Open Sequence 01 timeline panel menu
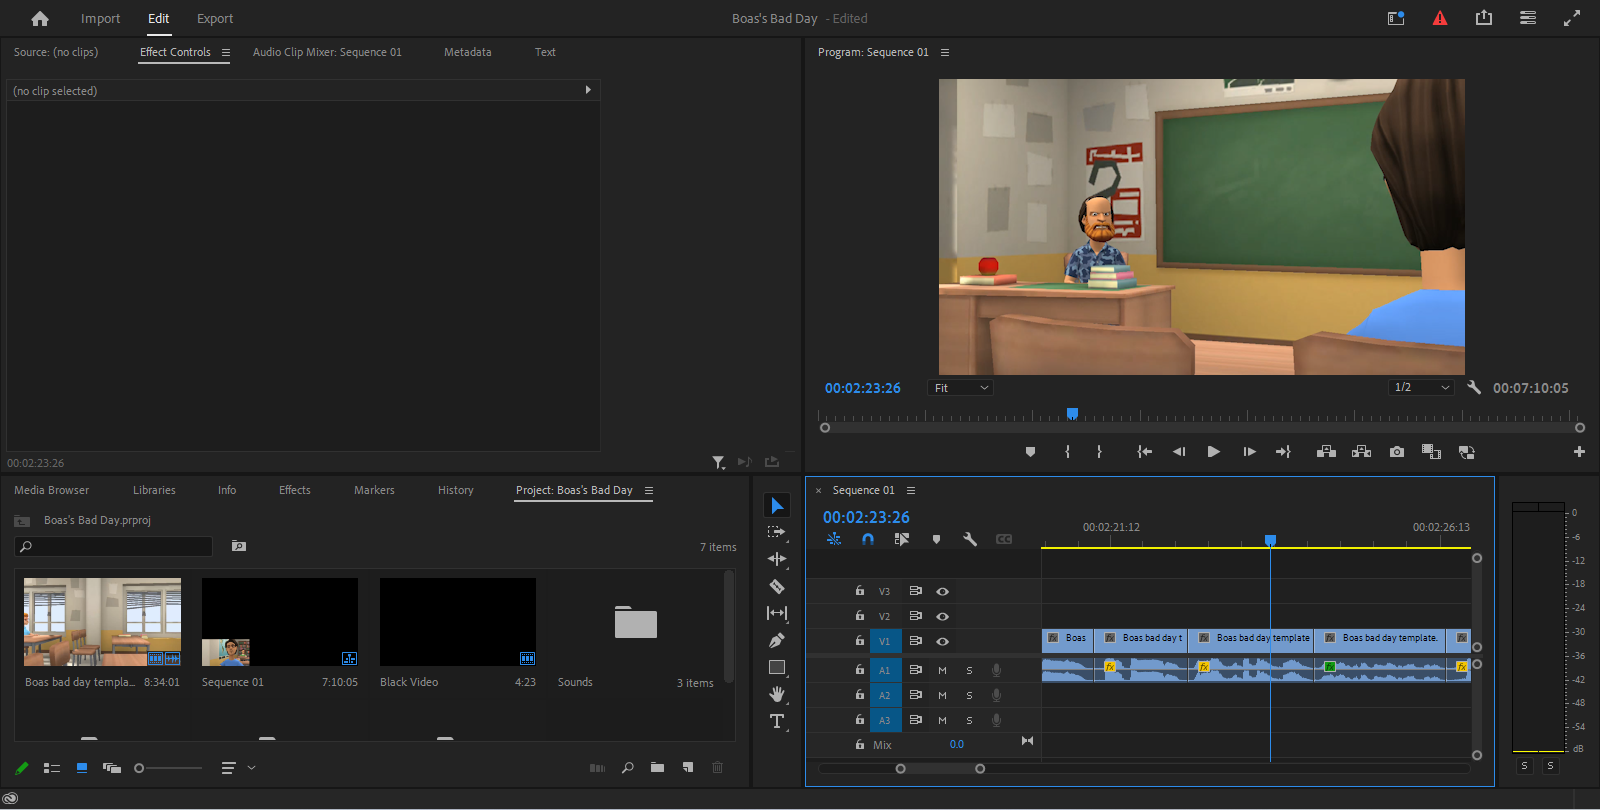The image size is (1600, 810). coord(911,491)
